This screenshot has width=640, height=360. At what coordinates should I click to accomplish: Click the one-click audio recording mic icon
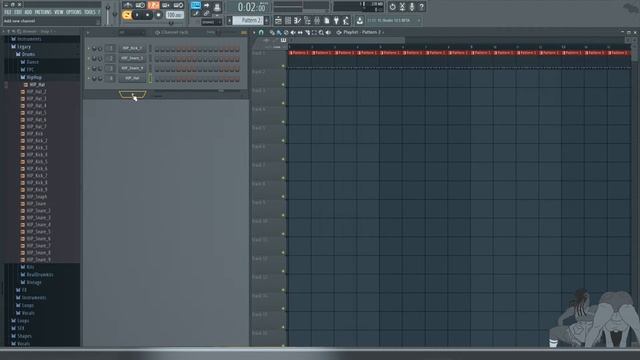[x=412, y=7]
